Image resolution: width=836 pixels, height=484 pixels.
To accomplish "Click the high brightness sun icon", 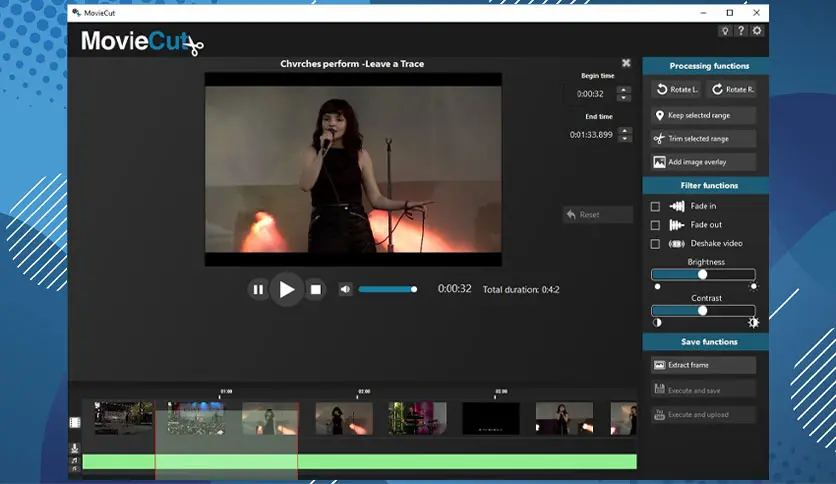I will point(753,287).
